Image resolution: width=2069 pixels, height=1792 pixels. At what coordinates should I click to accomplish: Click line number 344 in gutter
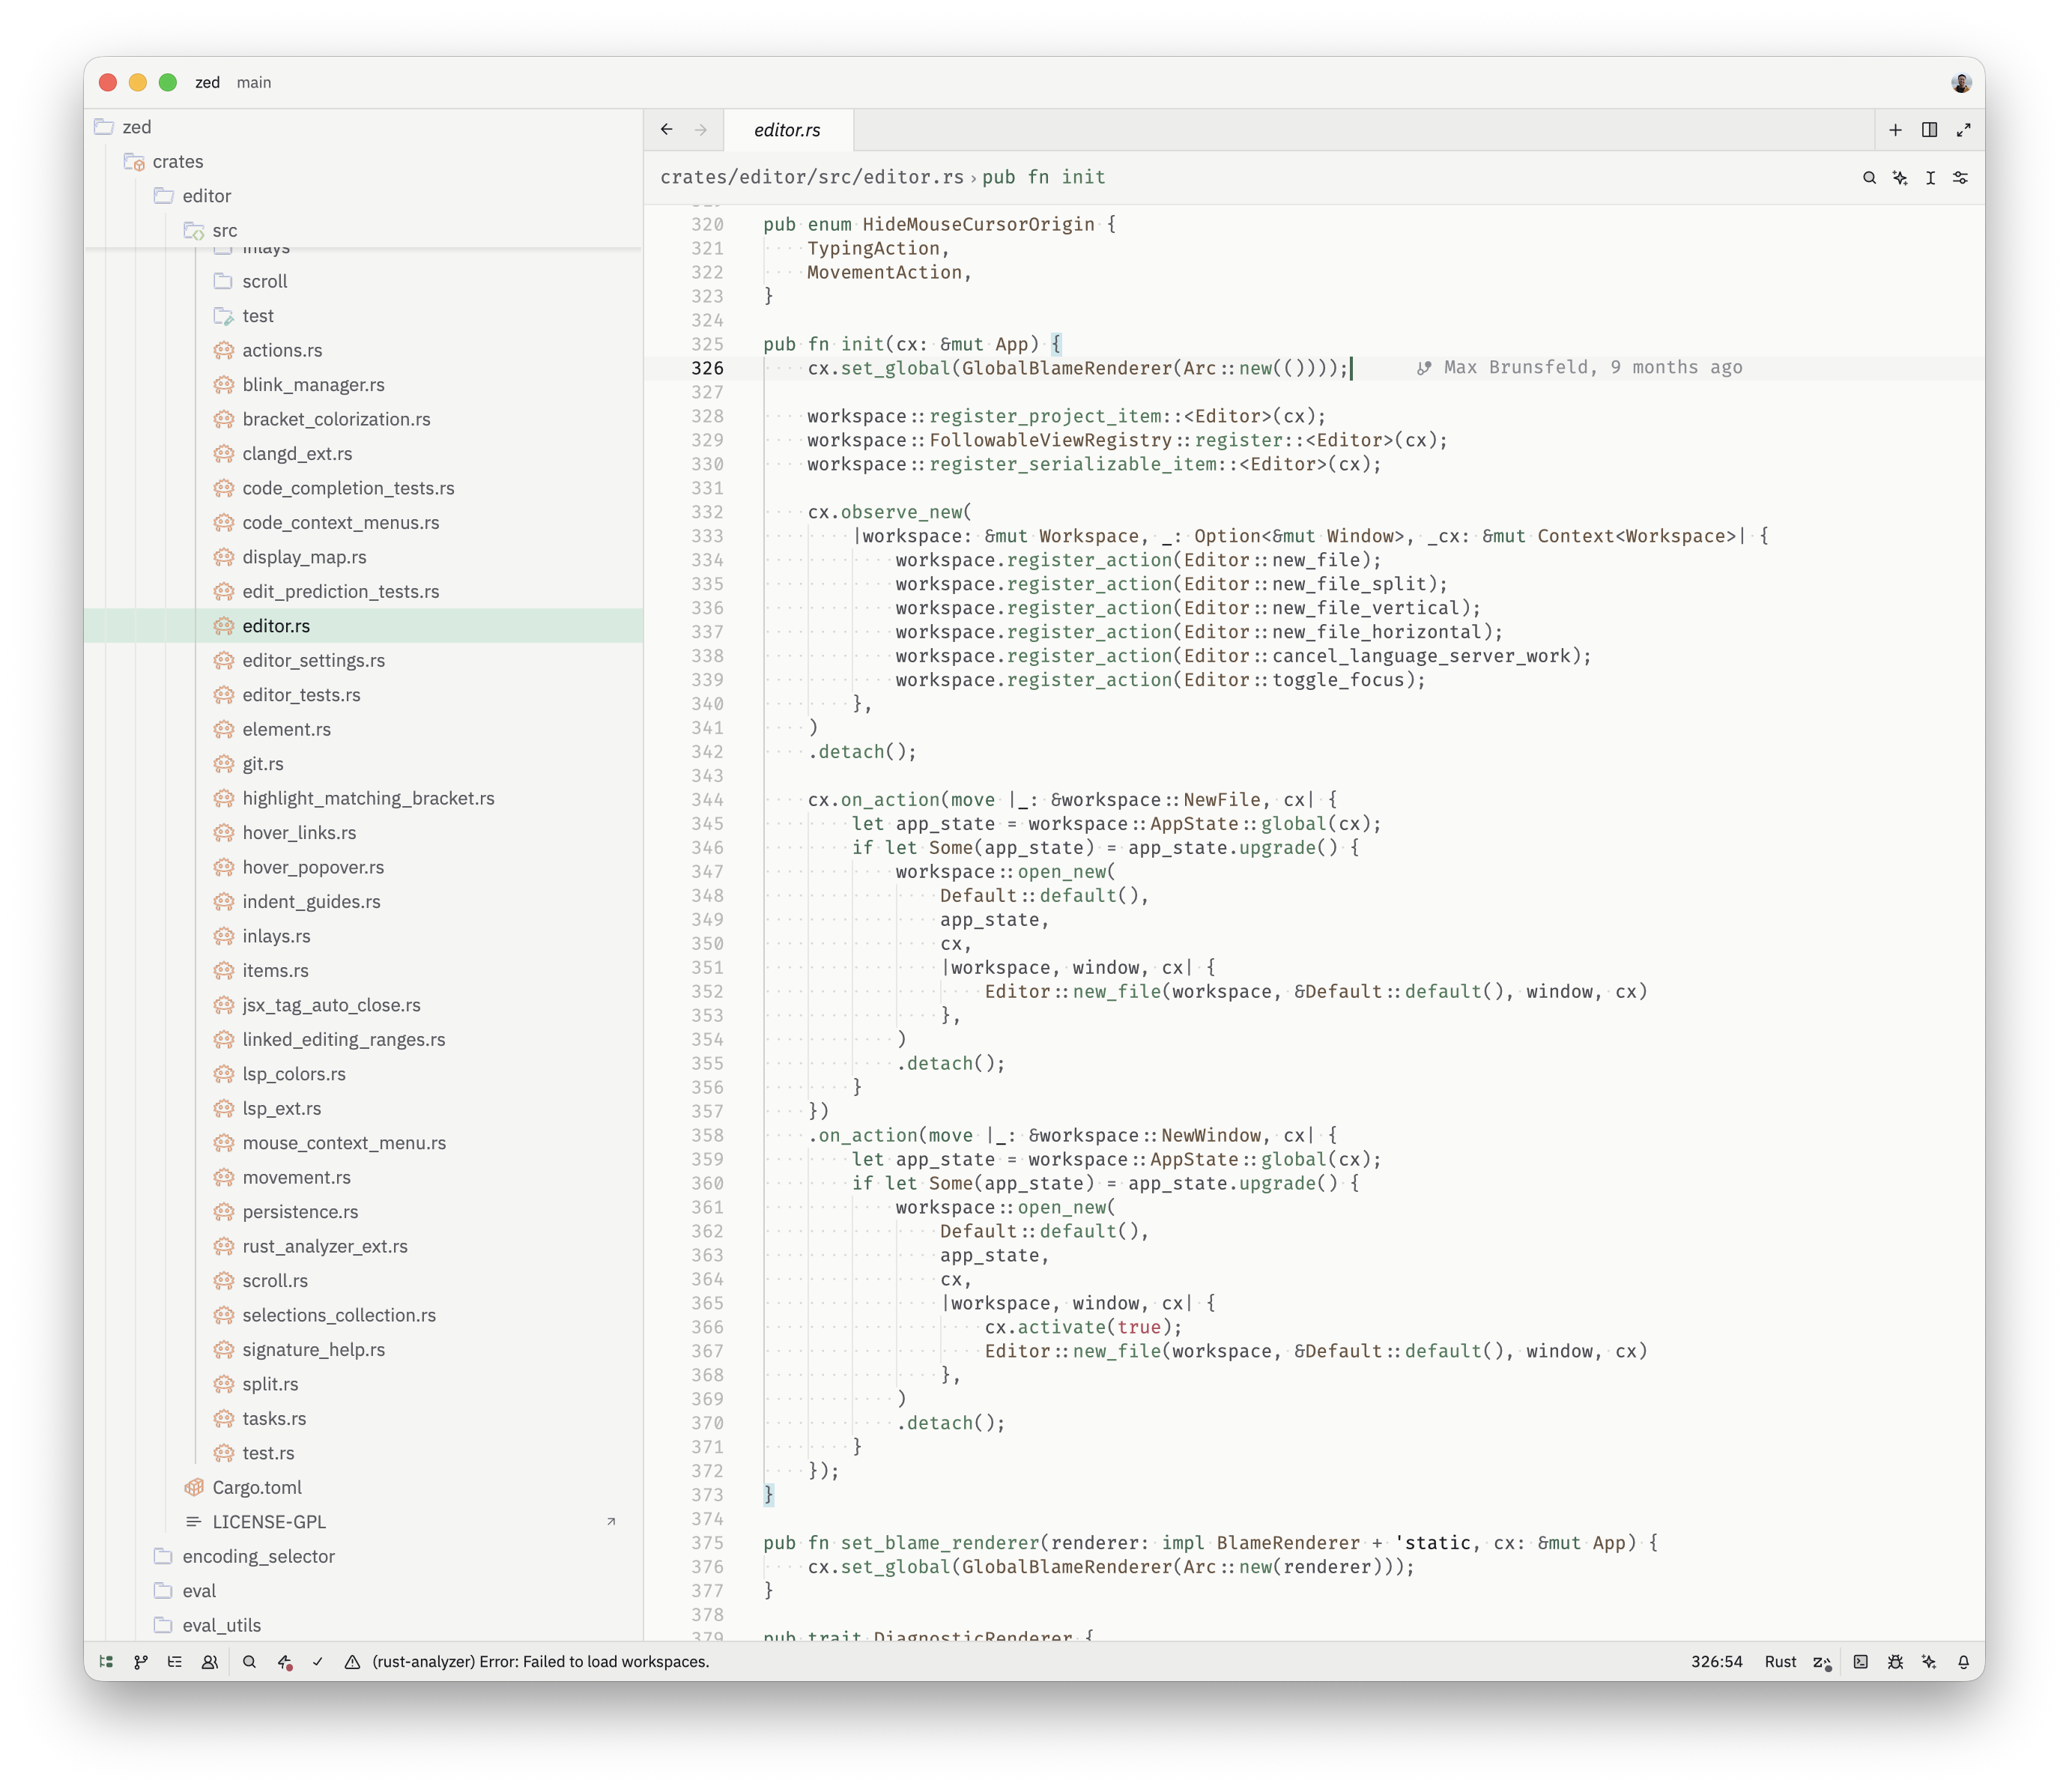click(707, 800)
